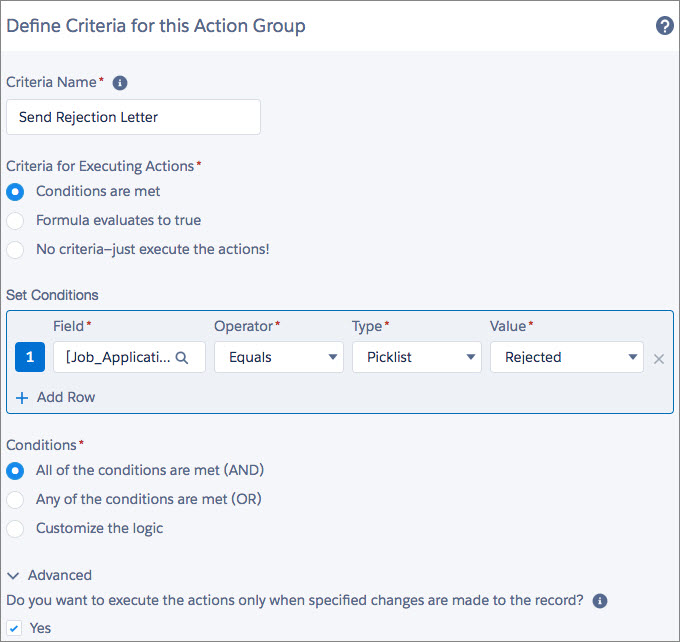
Task: Open the Type dropdown showing Picklist
Action: pyautogui.click(x=417, y=357)
